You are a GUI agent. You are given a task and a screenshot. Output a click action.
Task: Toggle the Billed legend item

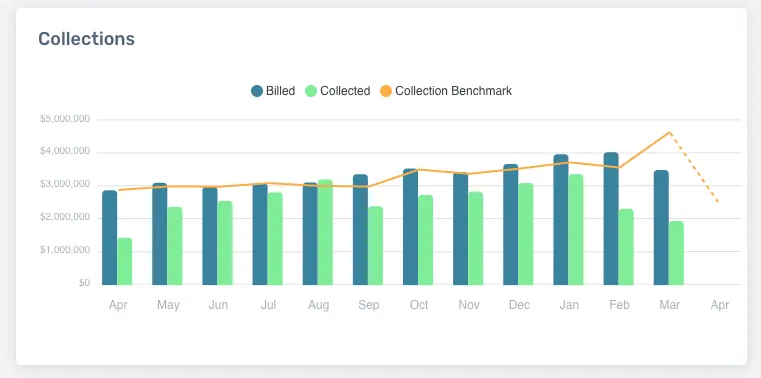(273, 91)
